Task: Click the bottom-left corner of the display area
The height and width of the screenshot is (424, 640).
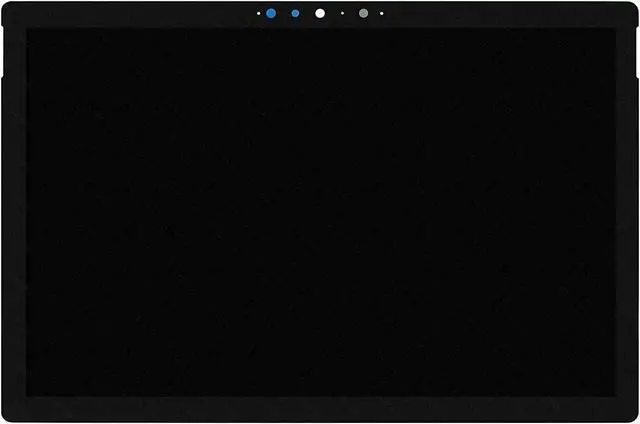Action: (x=27, y=394)
